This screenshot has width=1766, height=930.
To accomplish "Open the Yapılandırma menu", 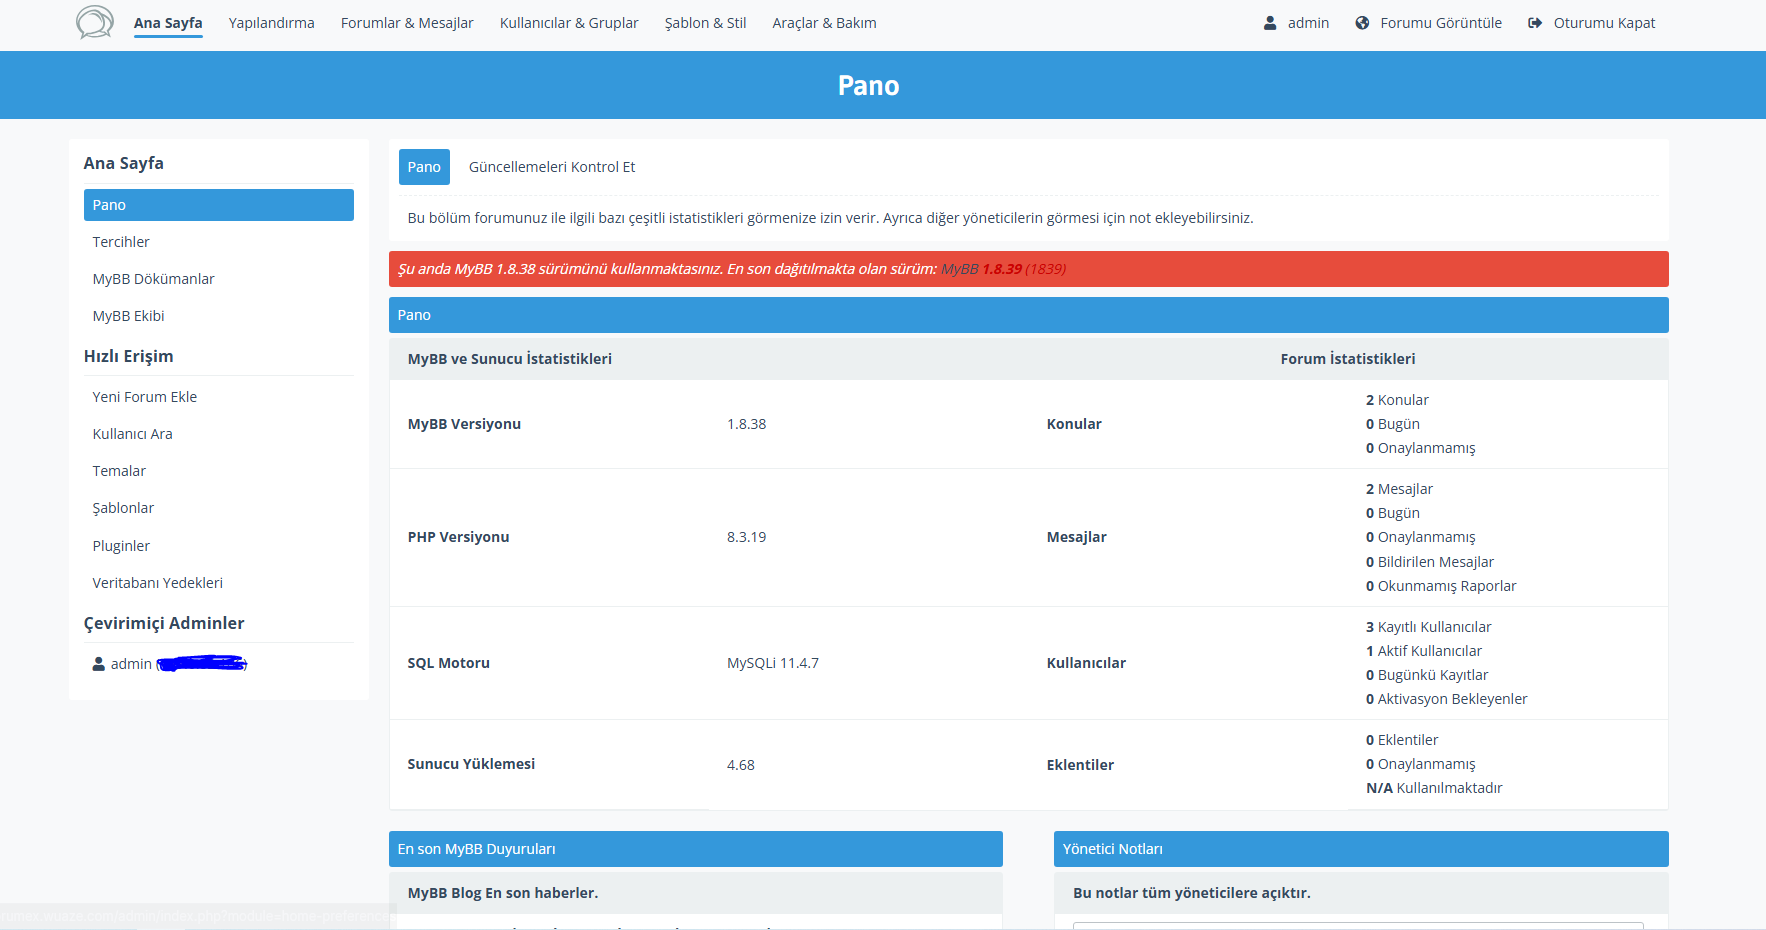I will 271,23.
